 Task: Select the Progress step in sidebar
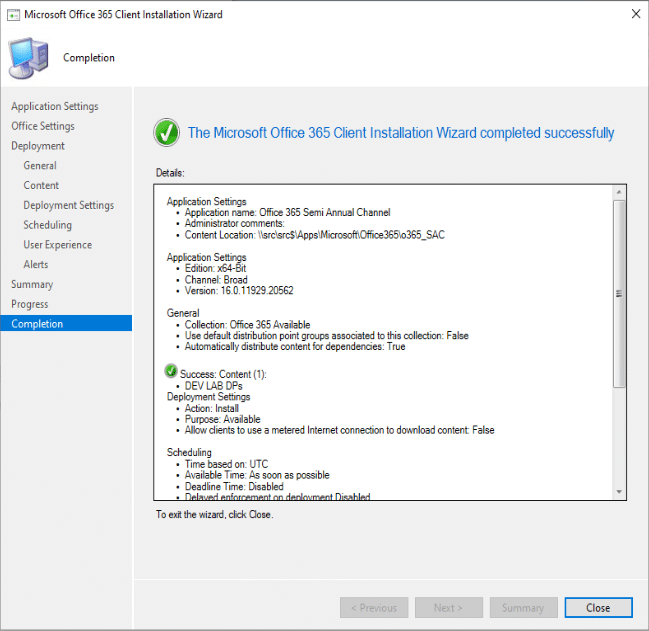point(29,304)
